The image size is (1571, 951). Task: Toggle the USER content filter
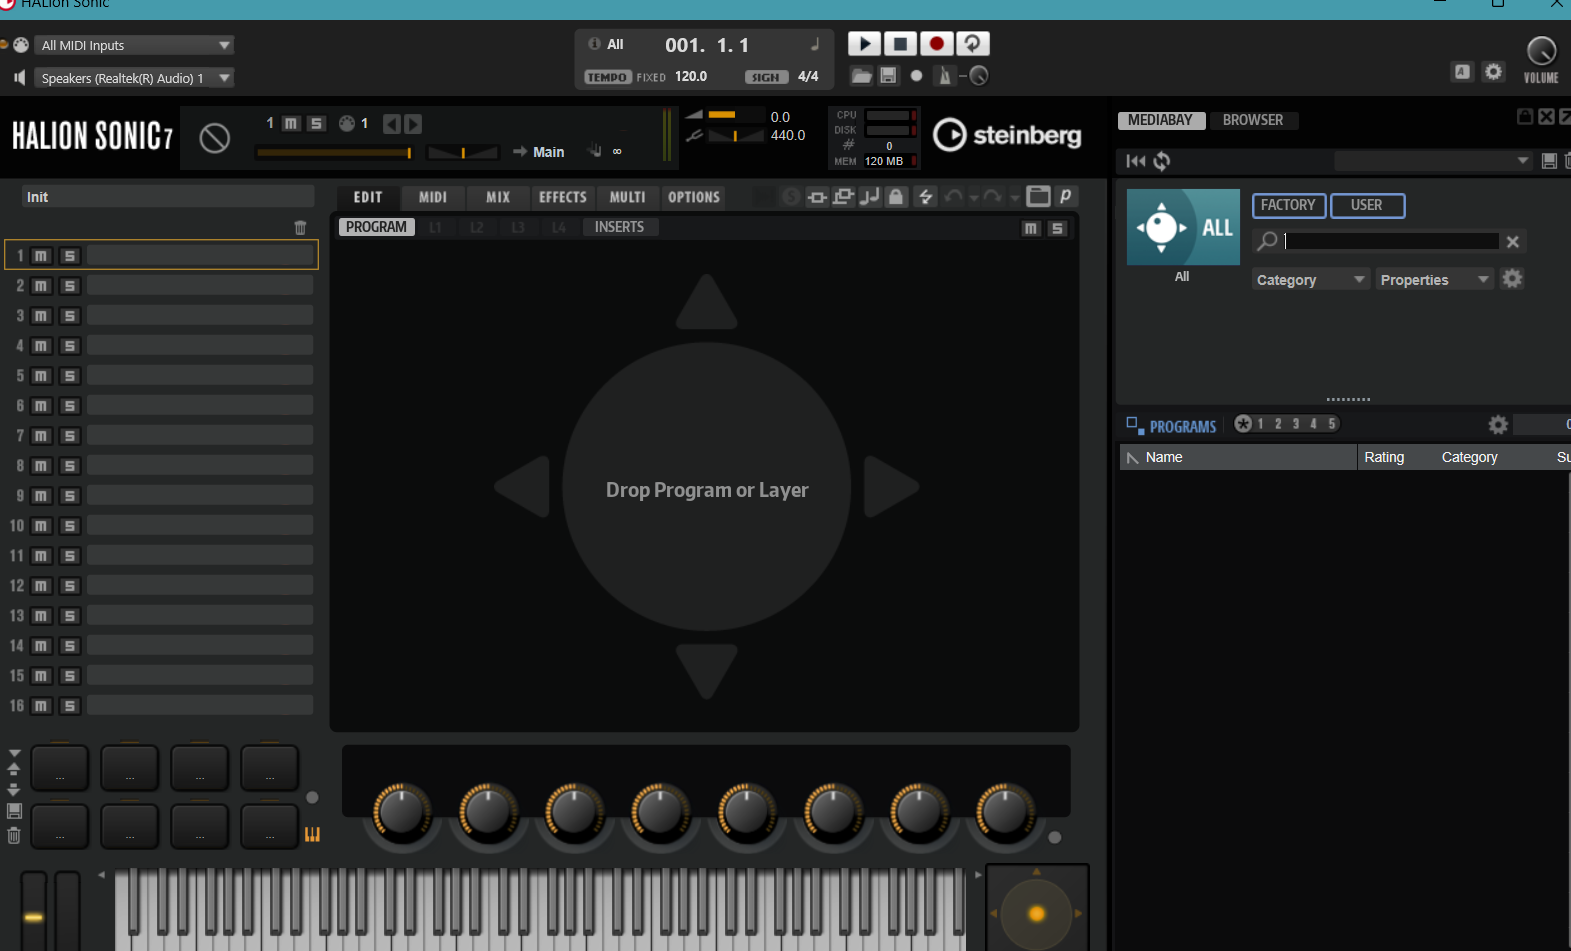(x=1367, y=205)
